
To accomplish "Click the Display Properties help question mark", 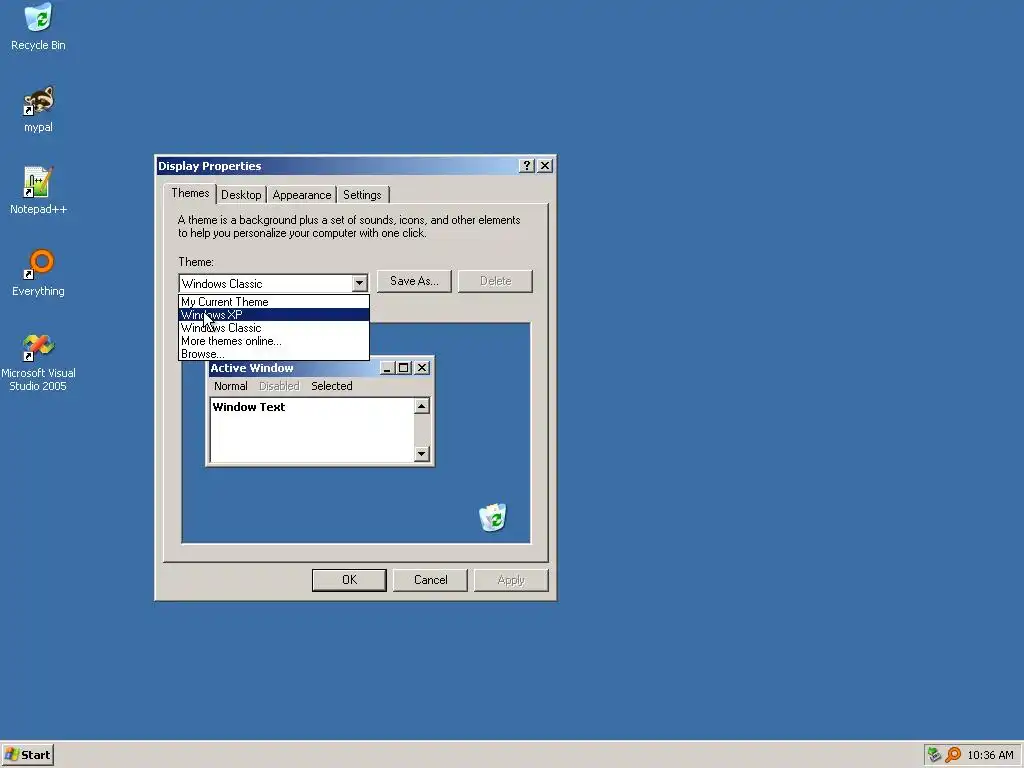I will (x=527, y=166).
